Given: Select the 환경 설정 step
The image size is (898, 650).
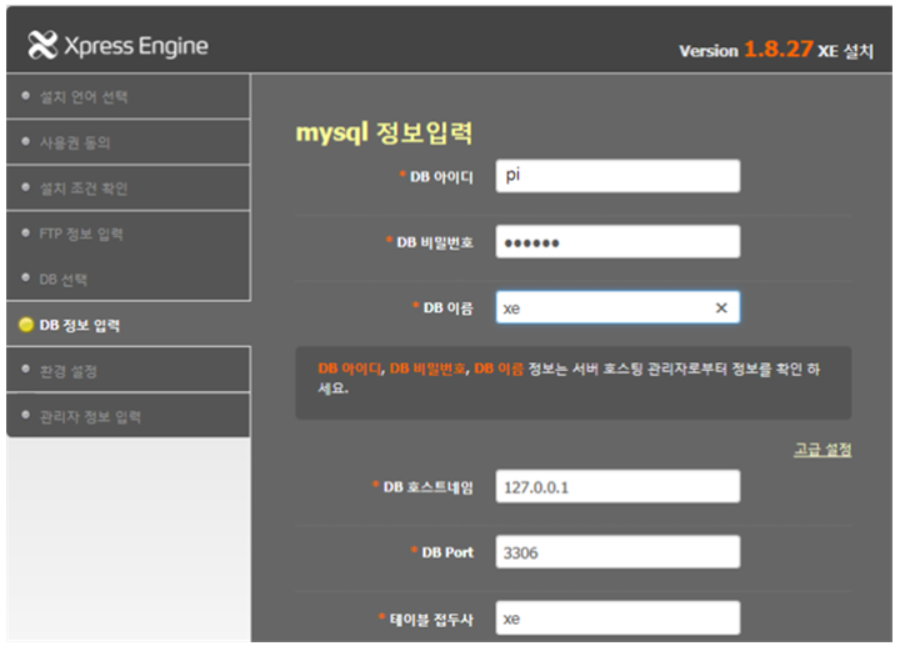Looking at the screenshot, I should (x=128, y=371).
